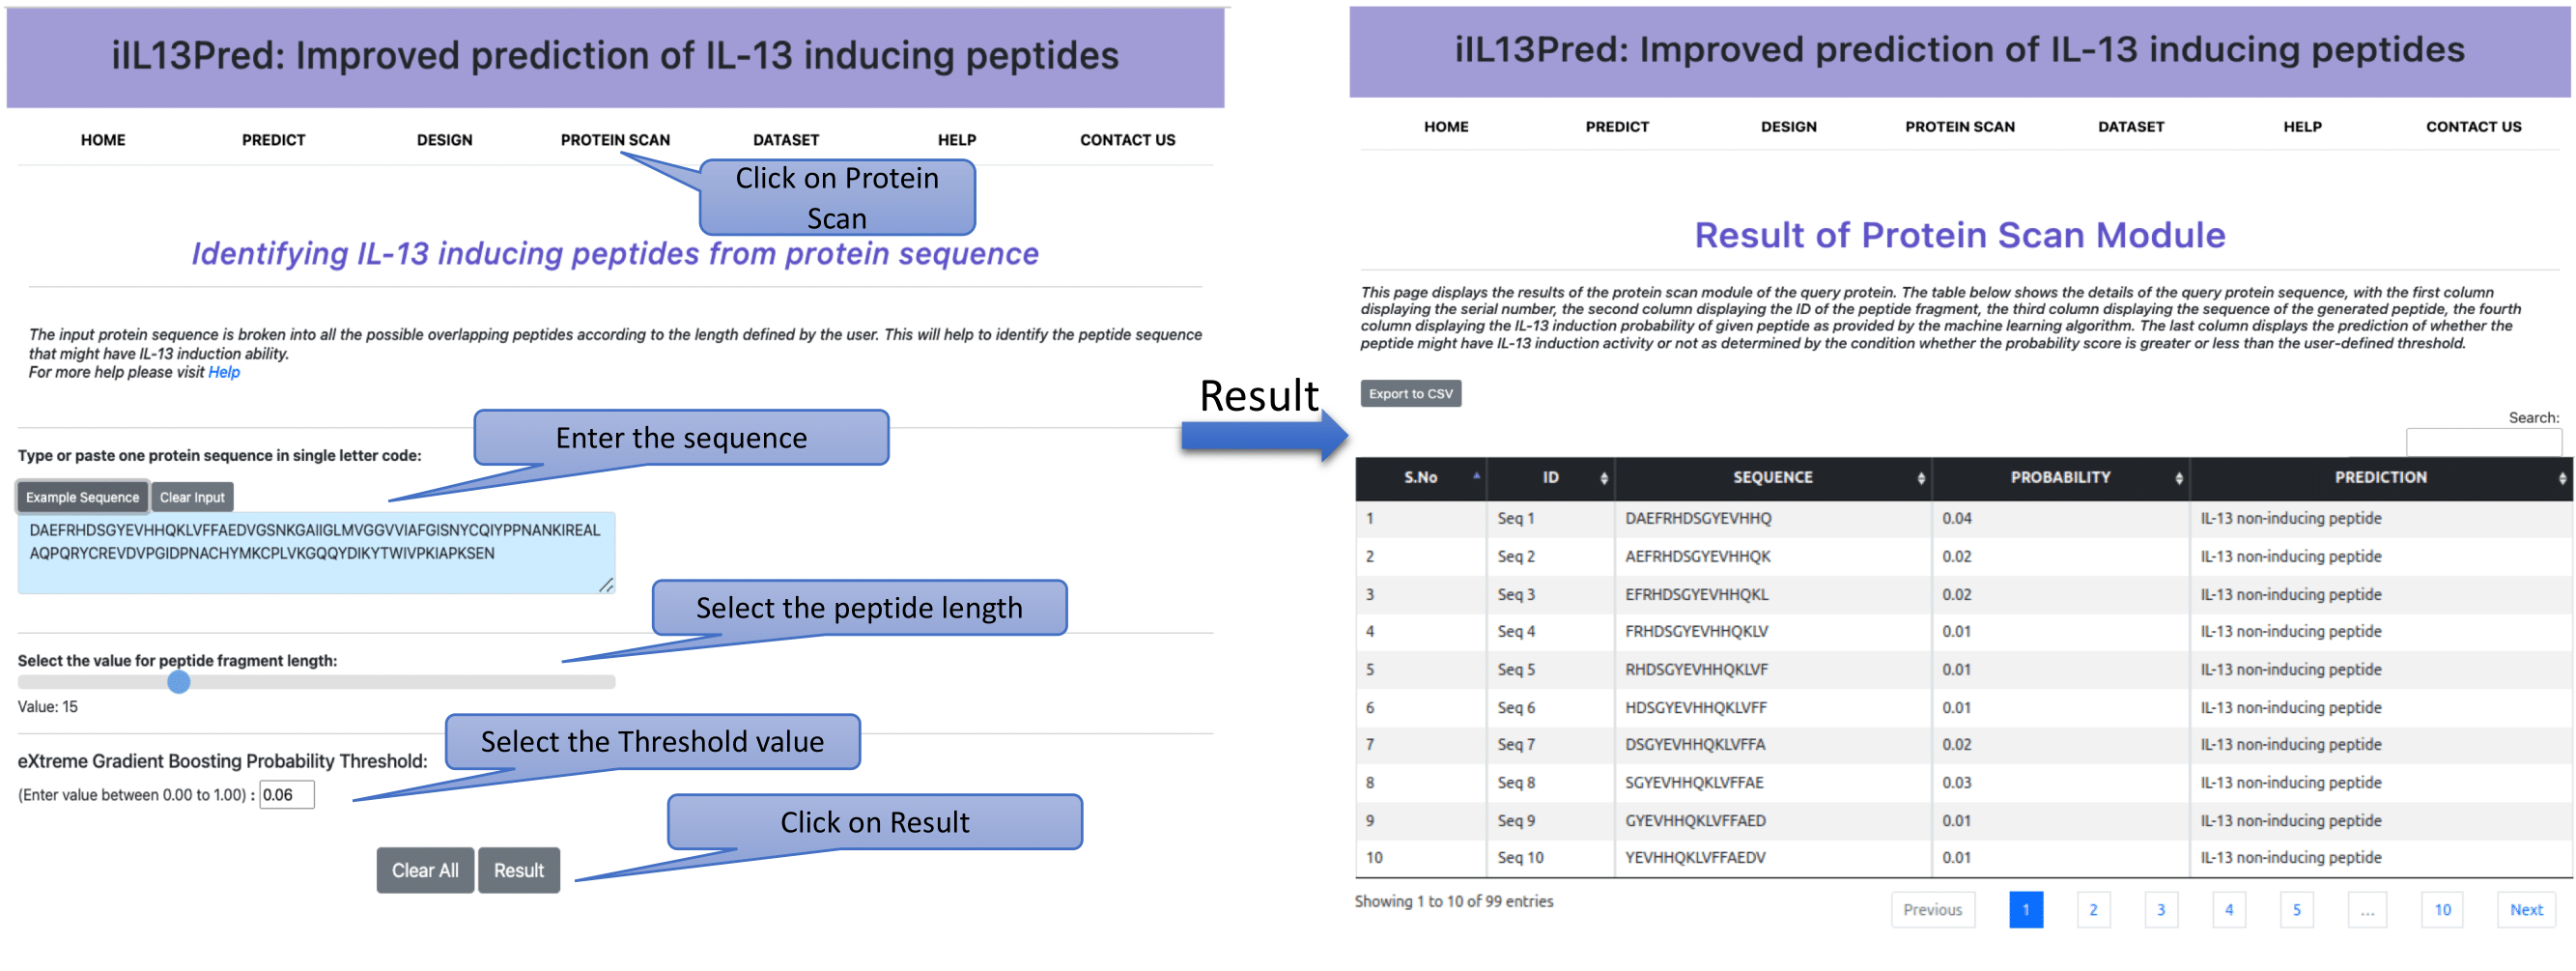This screenshot has height=971, width=2576.
Task: Go to results page 3
Action: point(2160,910)
